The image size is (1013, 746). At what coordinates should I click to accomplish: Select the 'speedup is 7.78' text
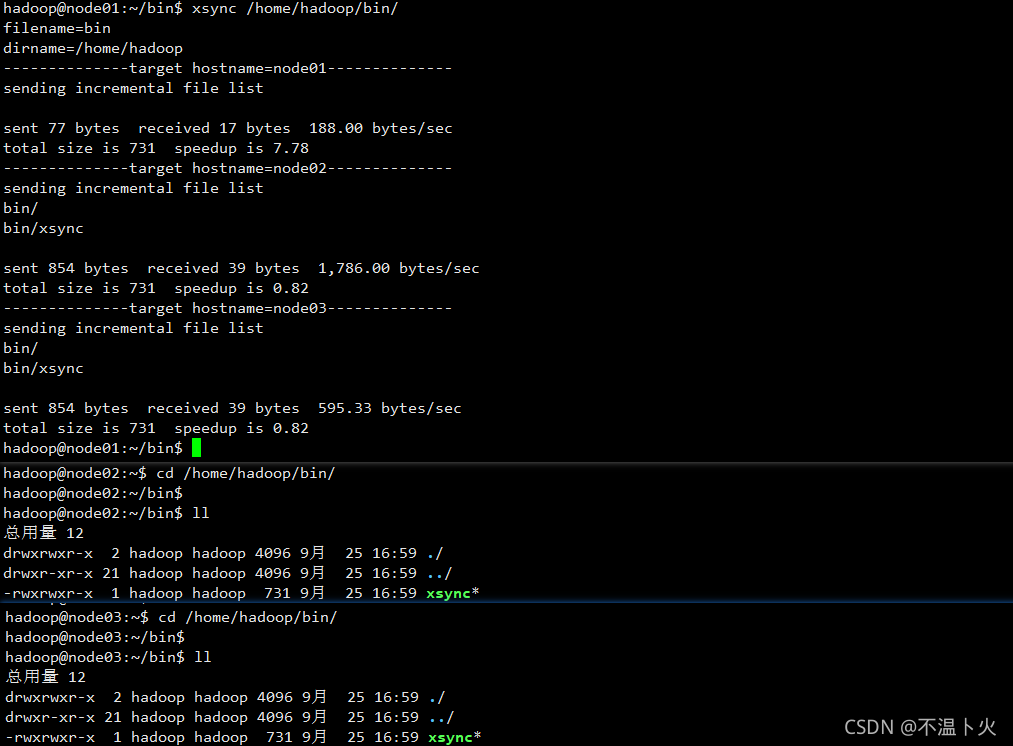[x=242, y=149]
